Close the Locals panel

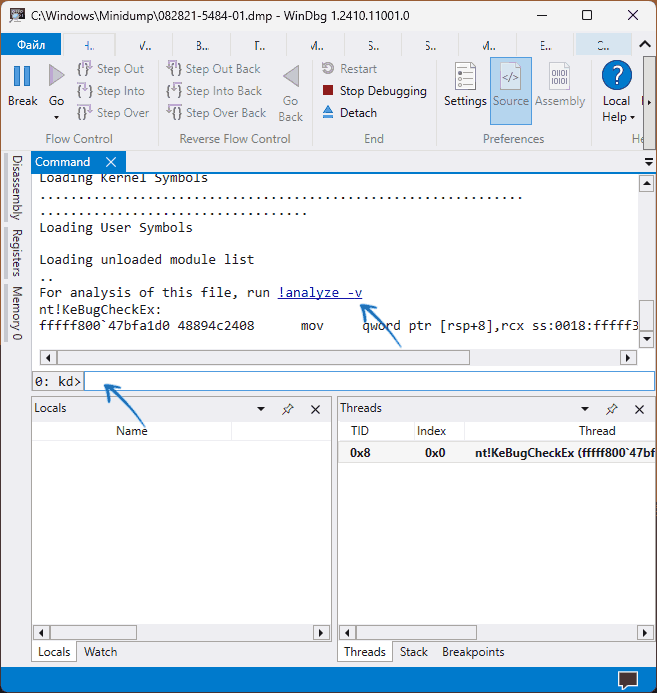point(315,409)
